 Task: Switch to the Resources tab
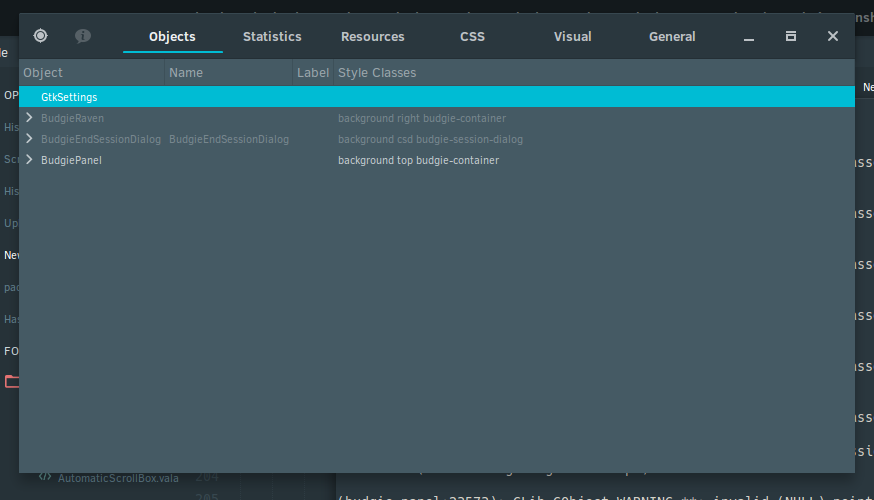pyautogui.click(x=372, y=37)
